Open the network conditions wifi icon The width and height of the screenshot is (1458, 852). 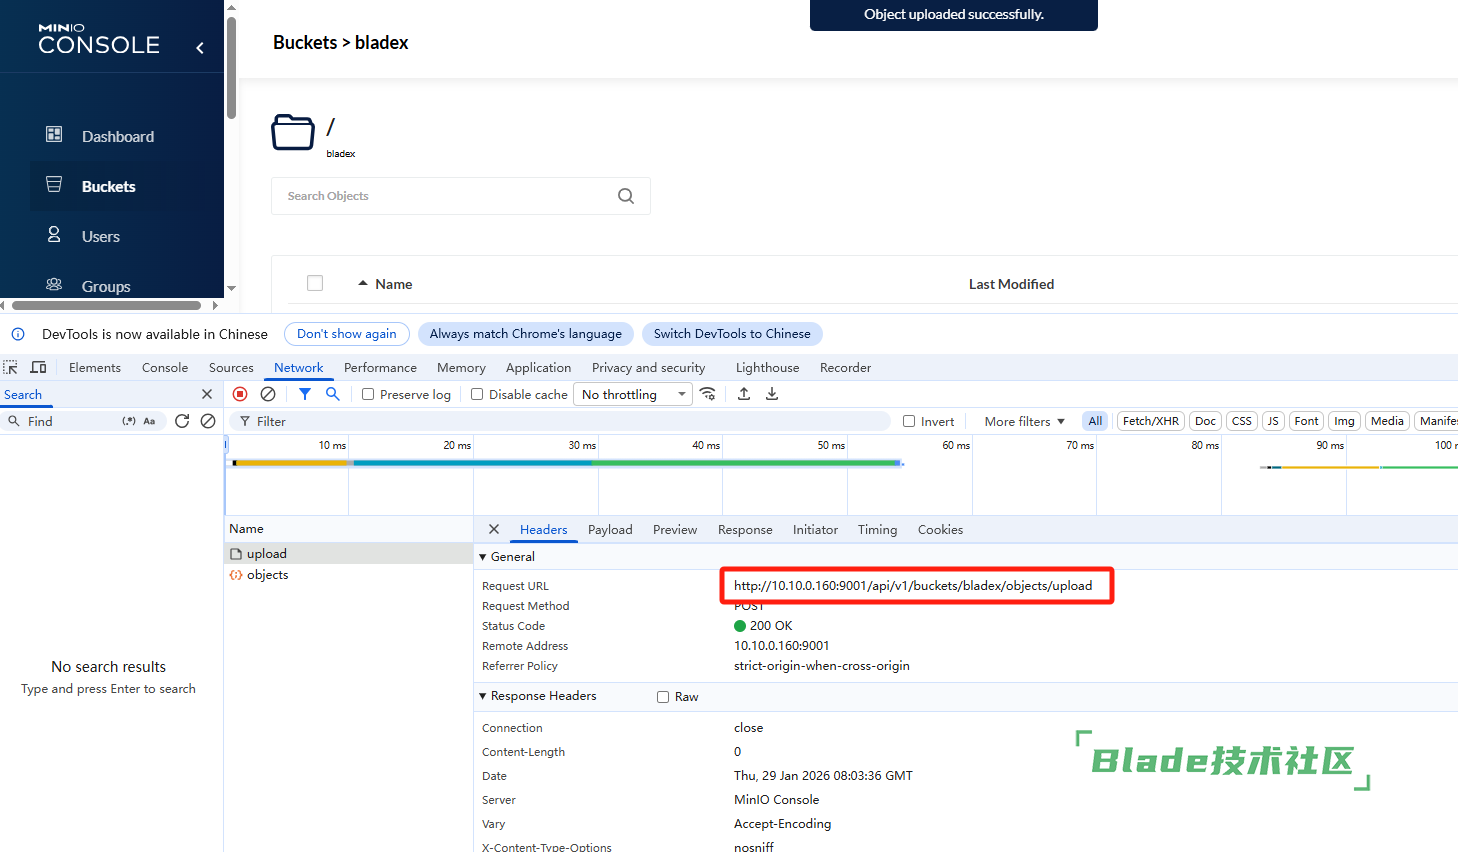tap(708, 394)
